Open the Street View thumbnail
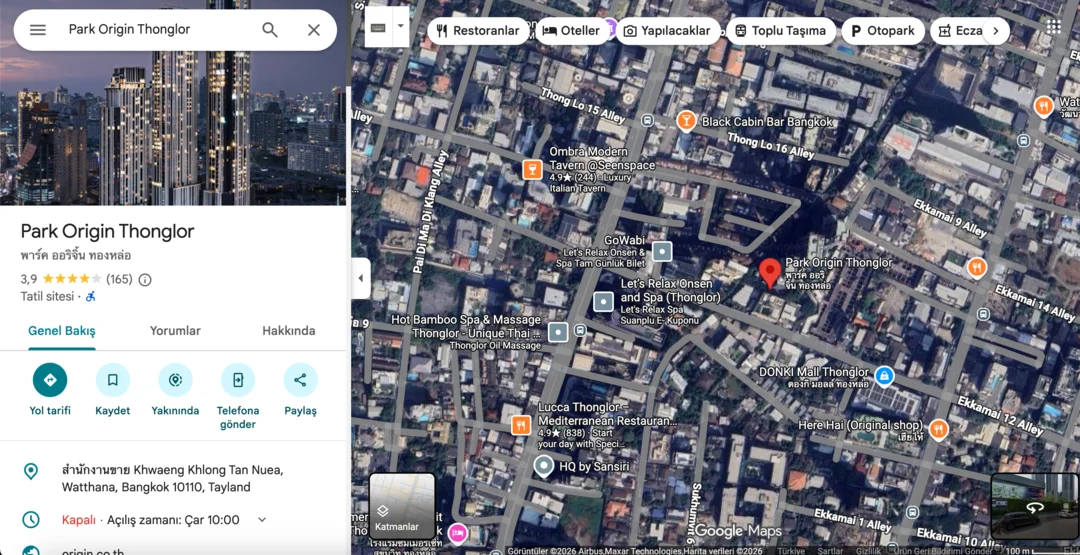 (1034, 506)
